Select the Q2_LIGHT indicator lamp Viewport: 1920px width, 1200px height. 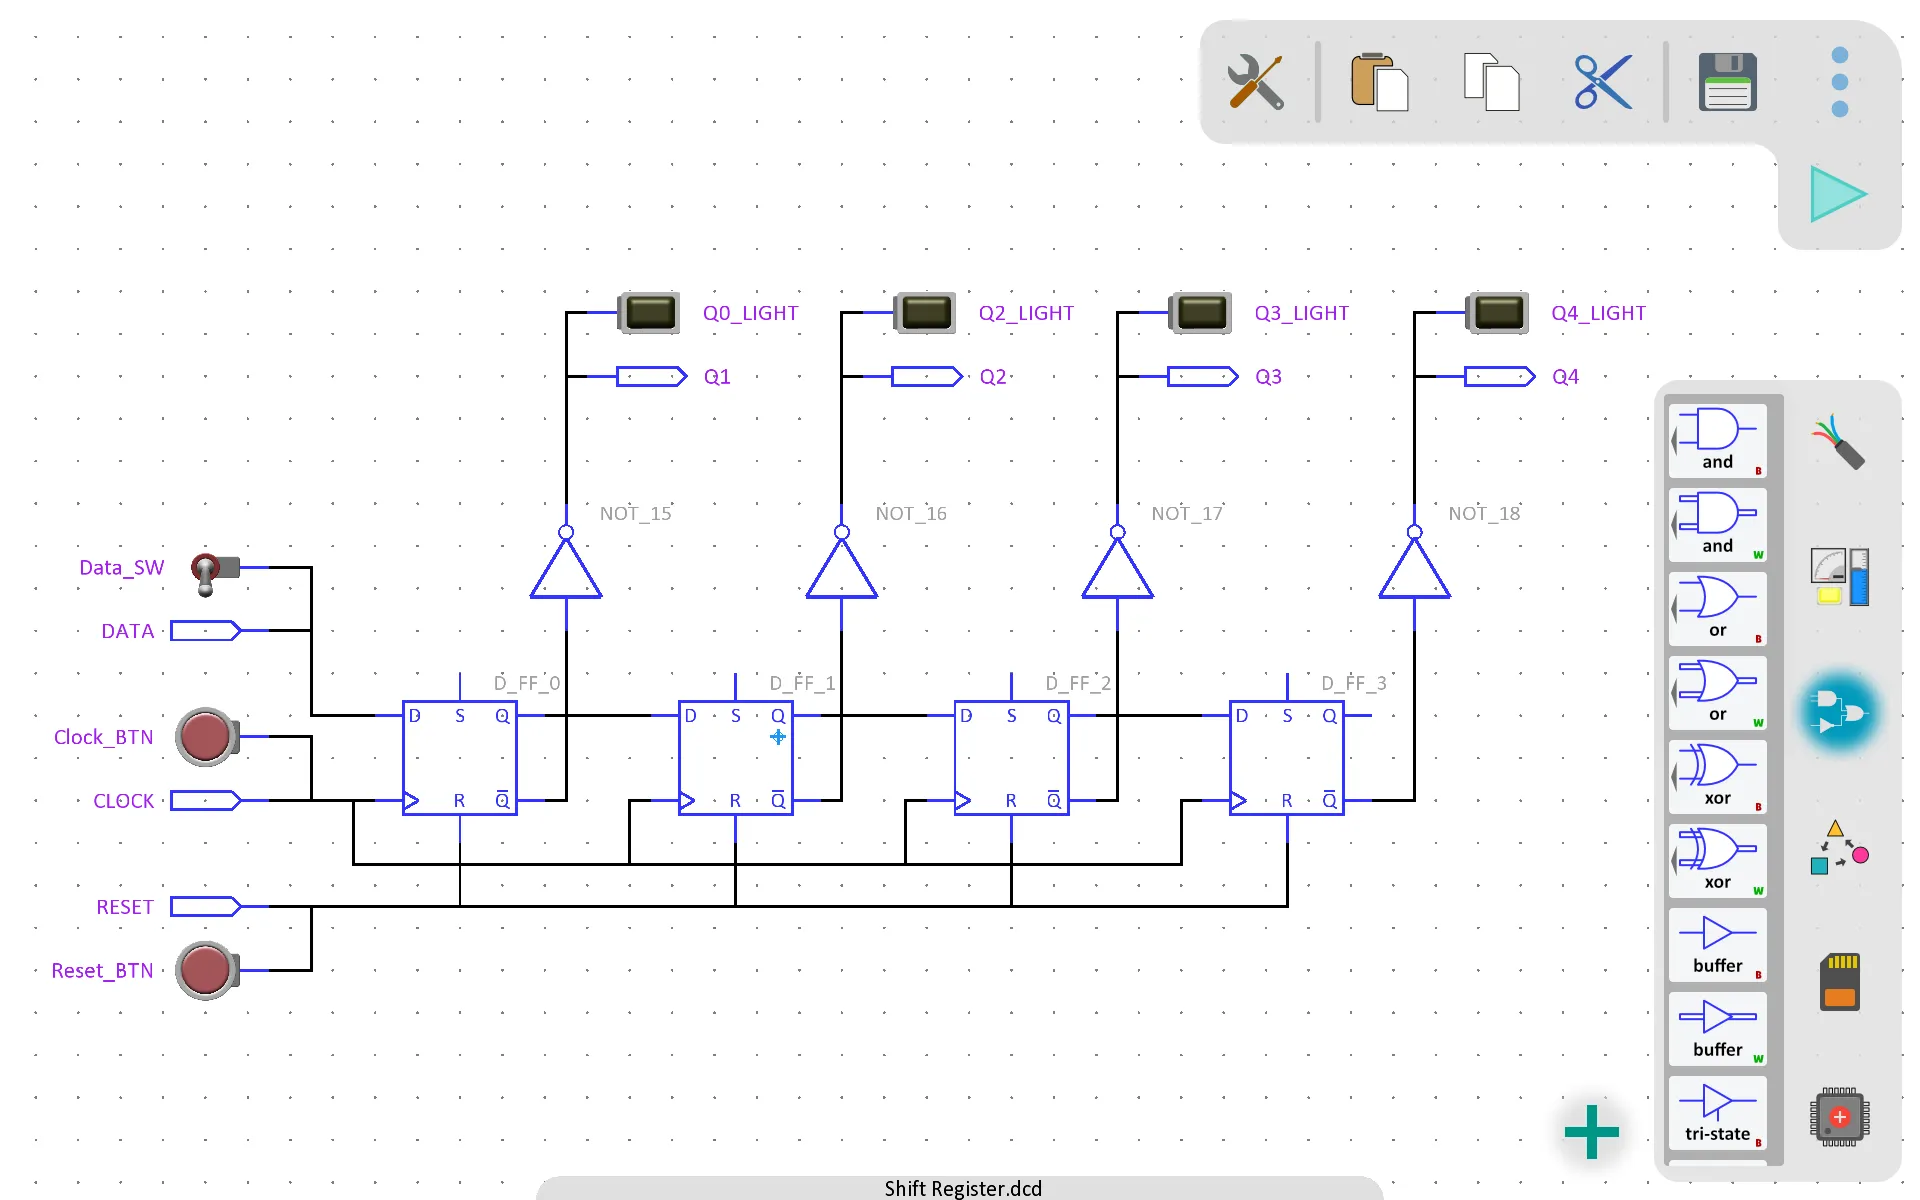coord(925,313)
